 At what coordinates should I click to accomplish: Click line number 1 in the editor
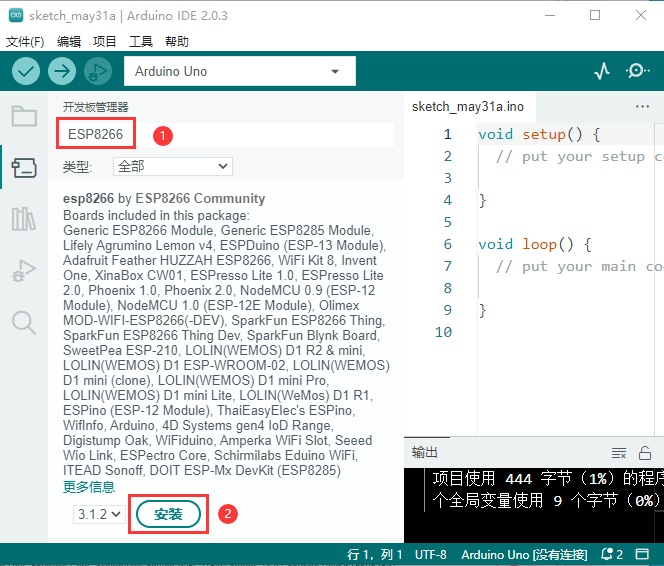tap(448, 134)
